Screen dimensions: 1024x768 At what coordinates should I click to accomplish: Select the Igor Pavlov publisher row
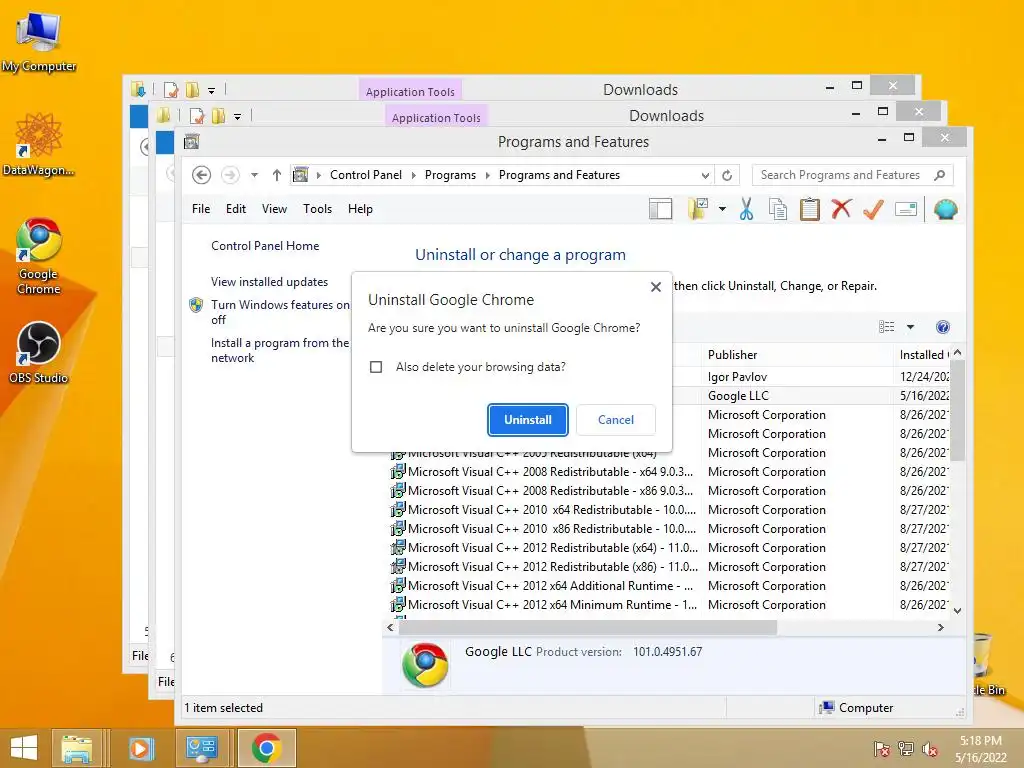click(737, 377)
